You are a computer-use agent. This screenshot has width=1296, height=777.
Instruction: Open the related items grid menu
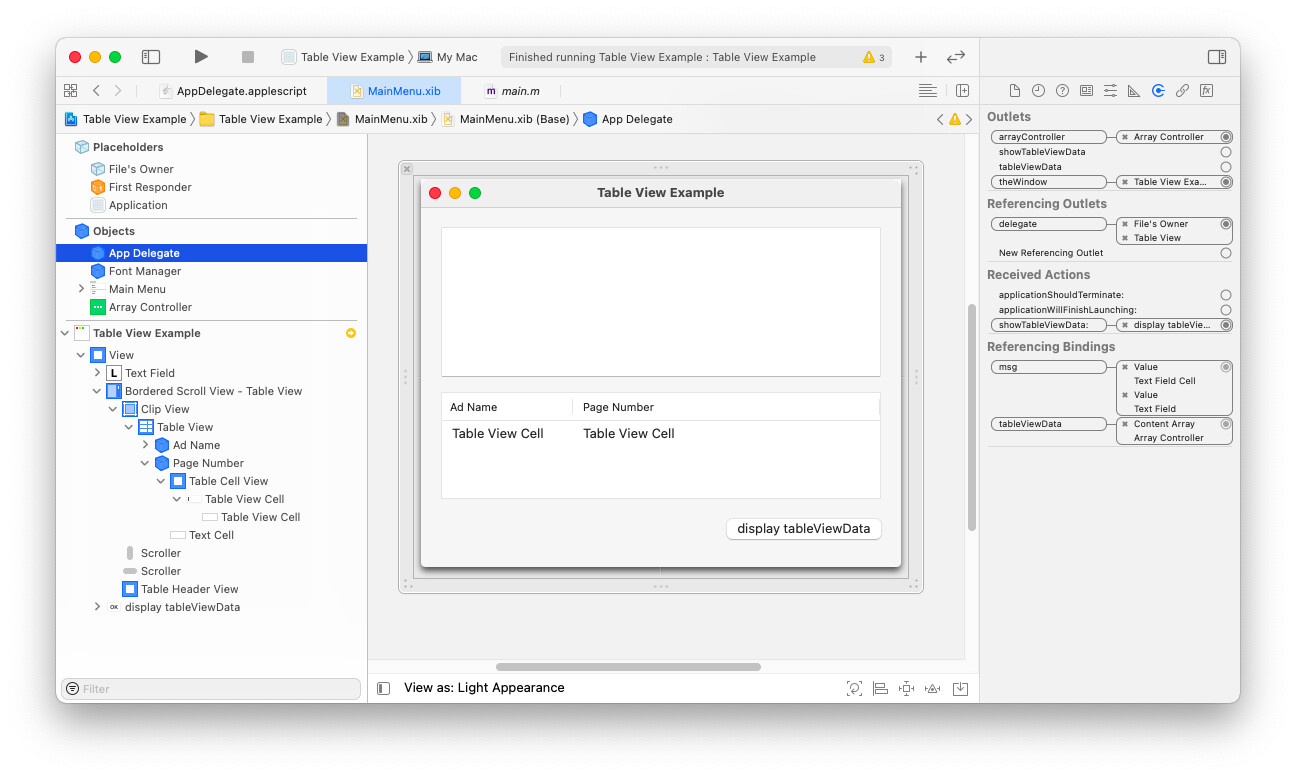click(71, 90)
